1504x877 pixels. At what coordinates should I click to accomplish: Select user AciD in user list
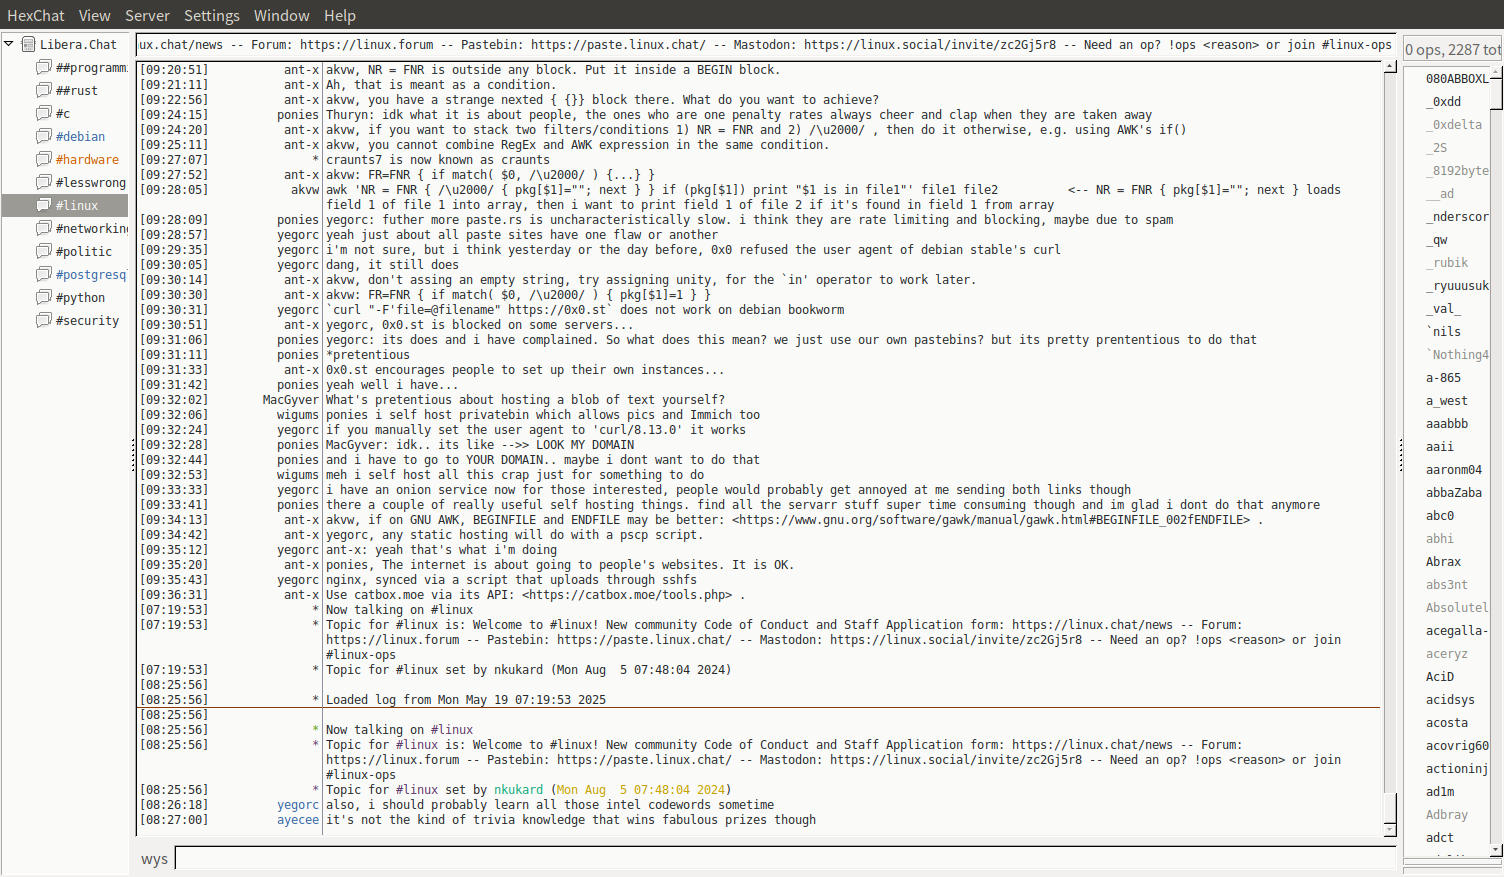click(1440, 677)
